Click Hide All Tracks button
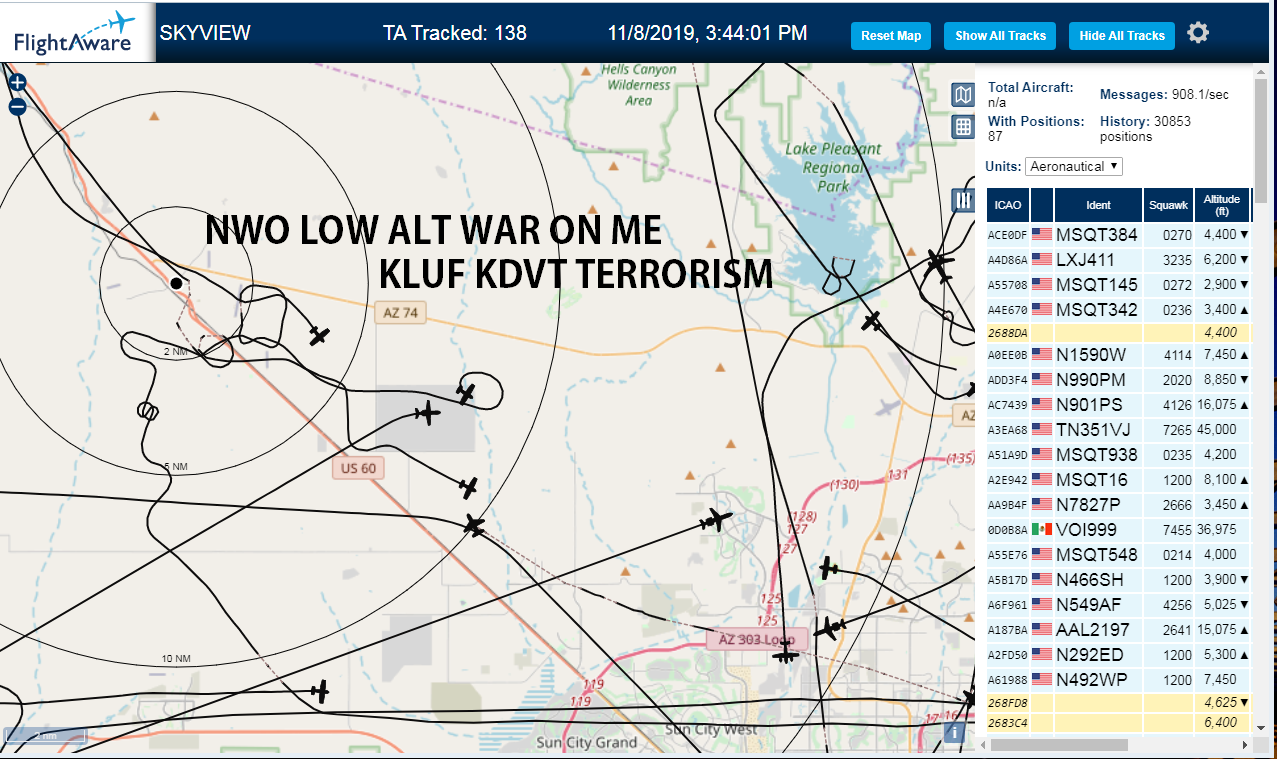 point(1122,36)
